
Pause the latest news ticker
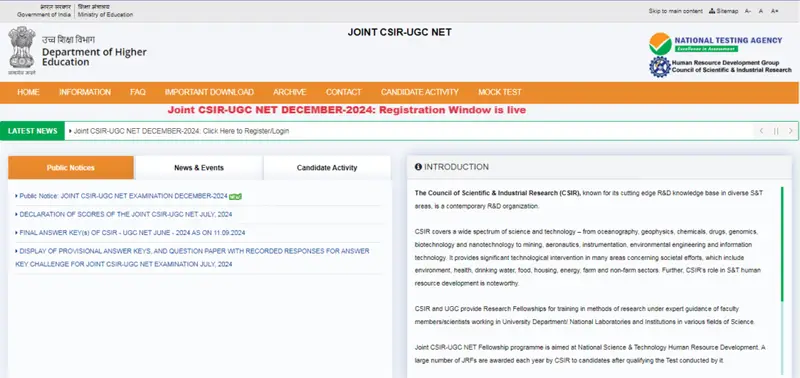776,131
